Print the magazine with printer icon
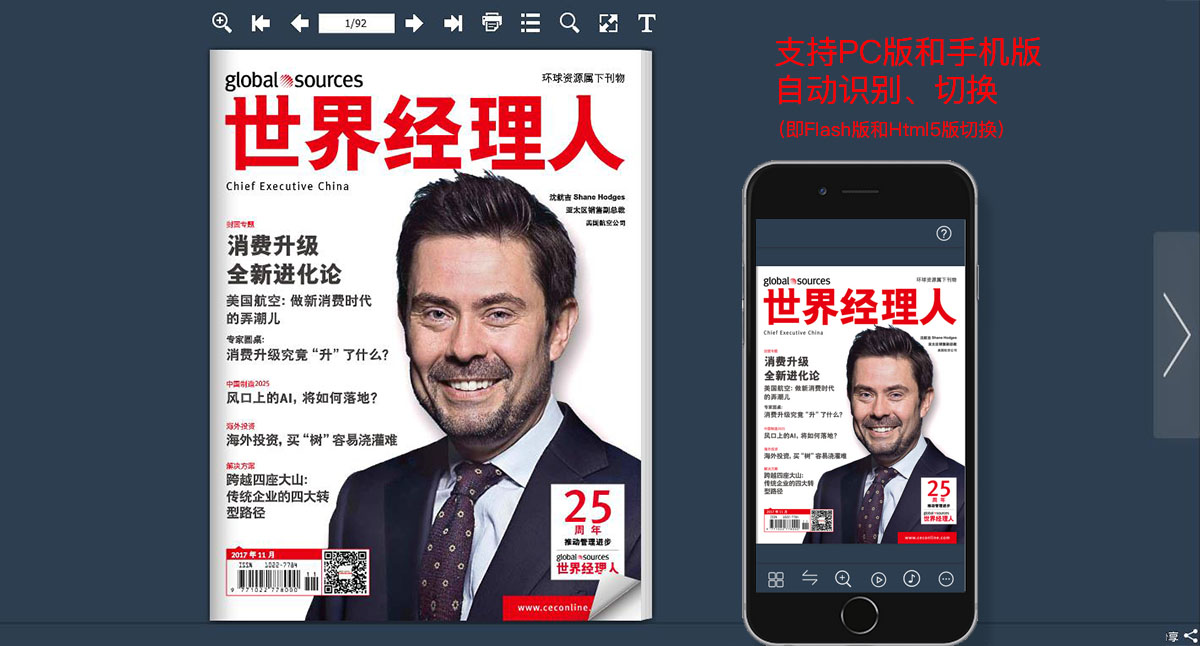This screenshot has width=1200, height=646. click(492, 23)
